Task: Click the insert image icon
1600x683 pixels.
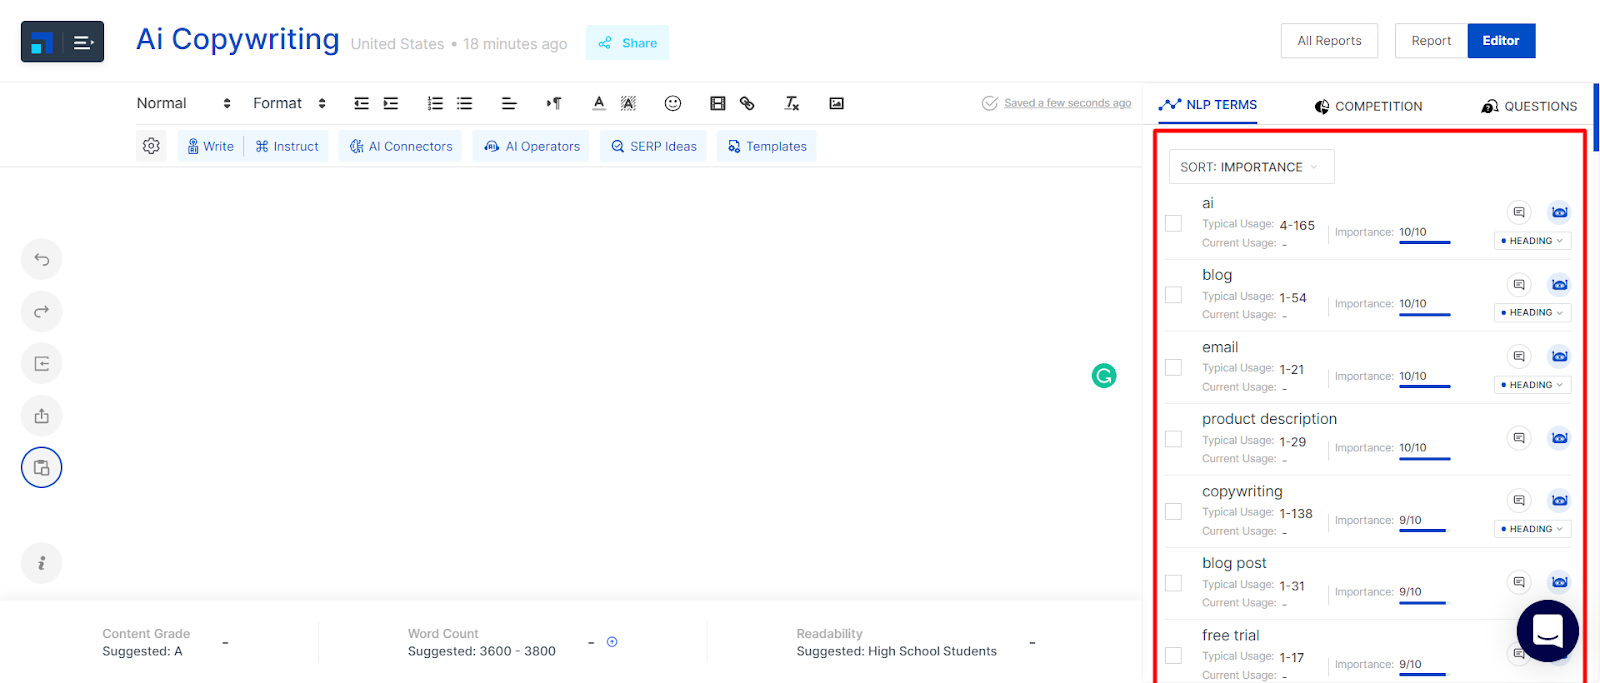Action: point(837,103)
